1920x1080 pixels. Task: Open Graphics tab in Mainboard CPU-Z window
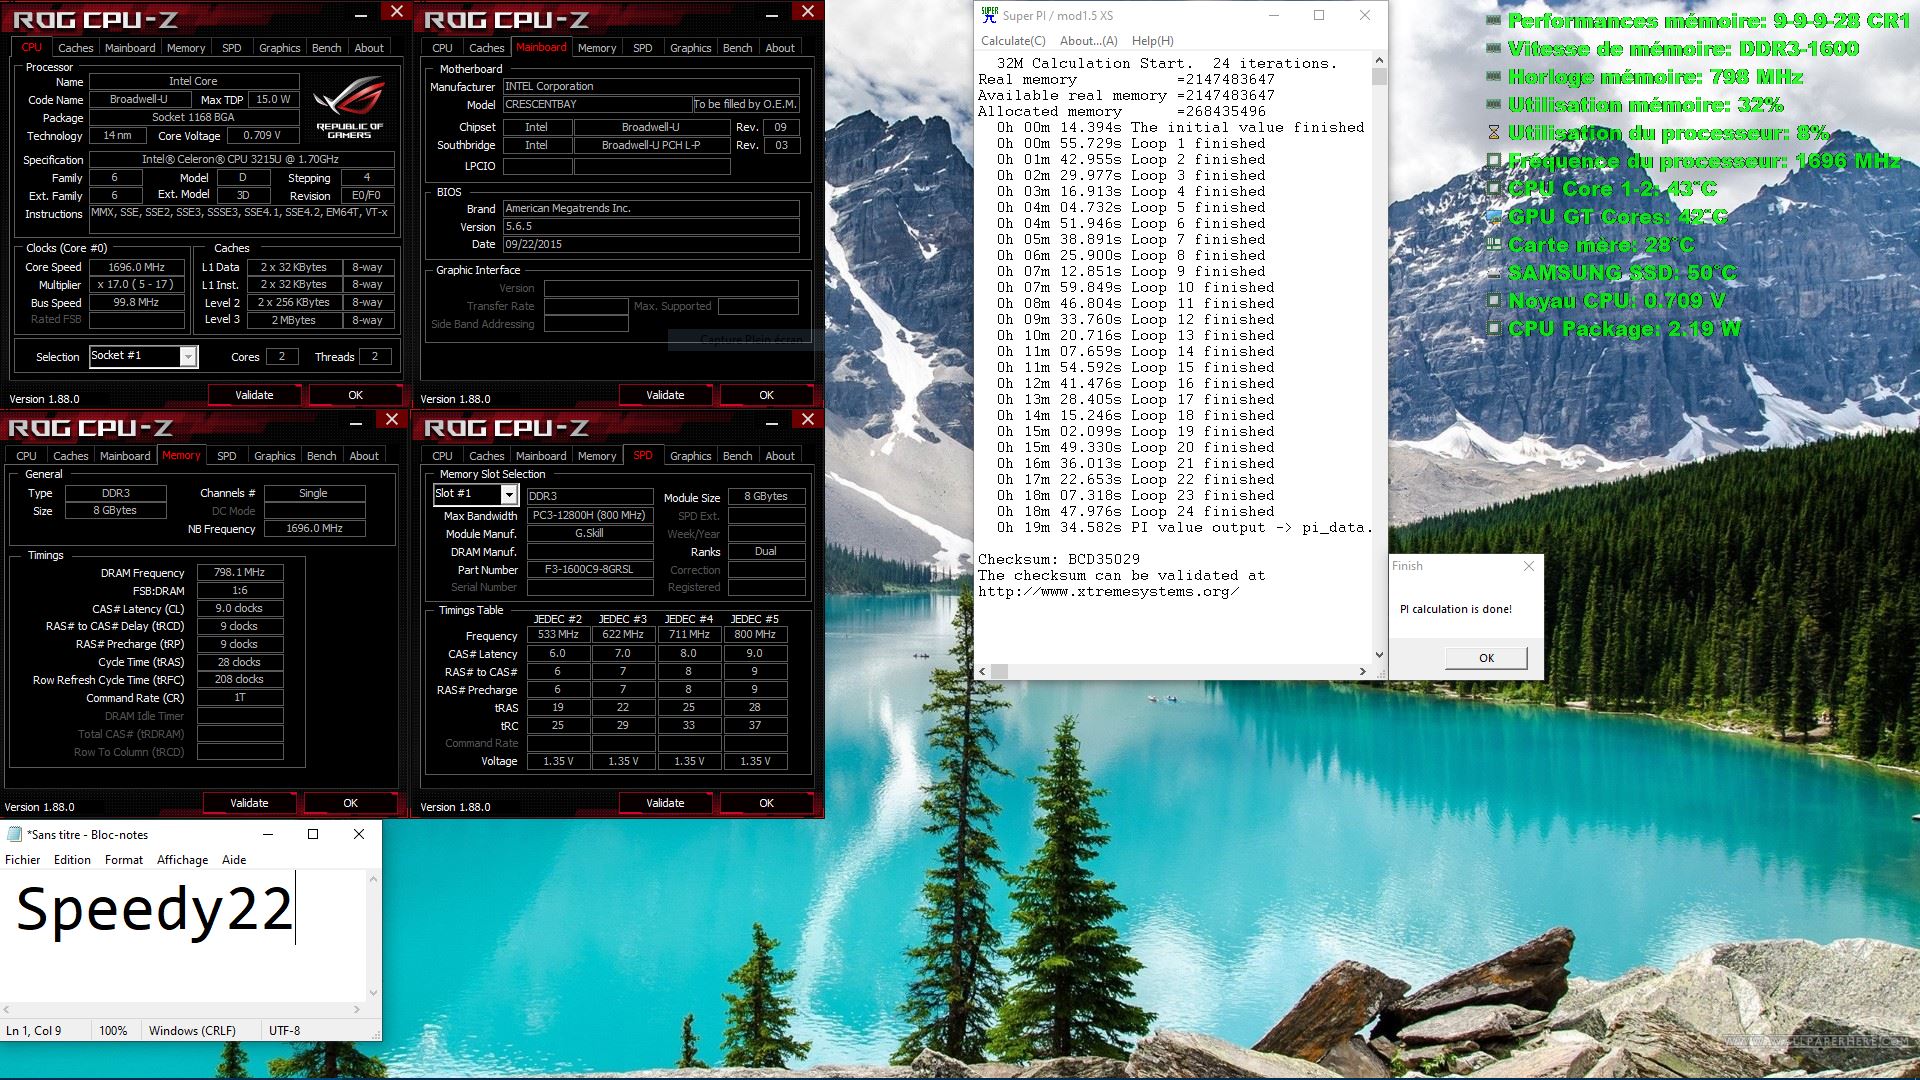pyautogui.click(x=690, y=48)
